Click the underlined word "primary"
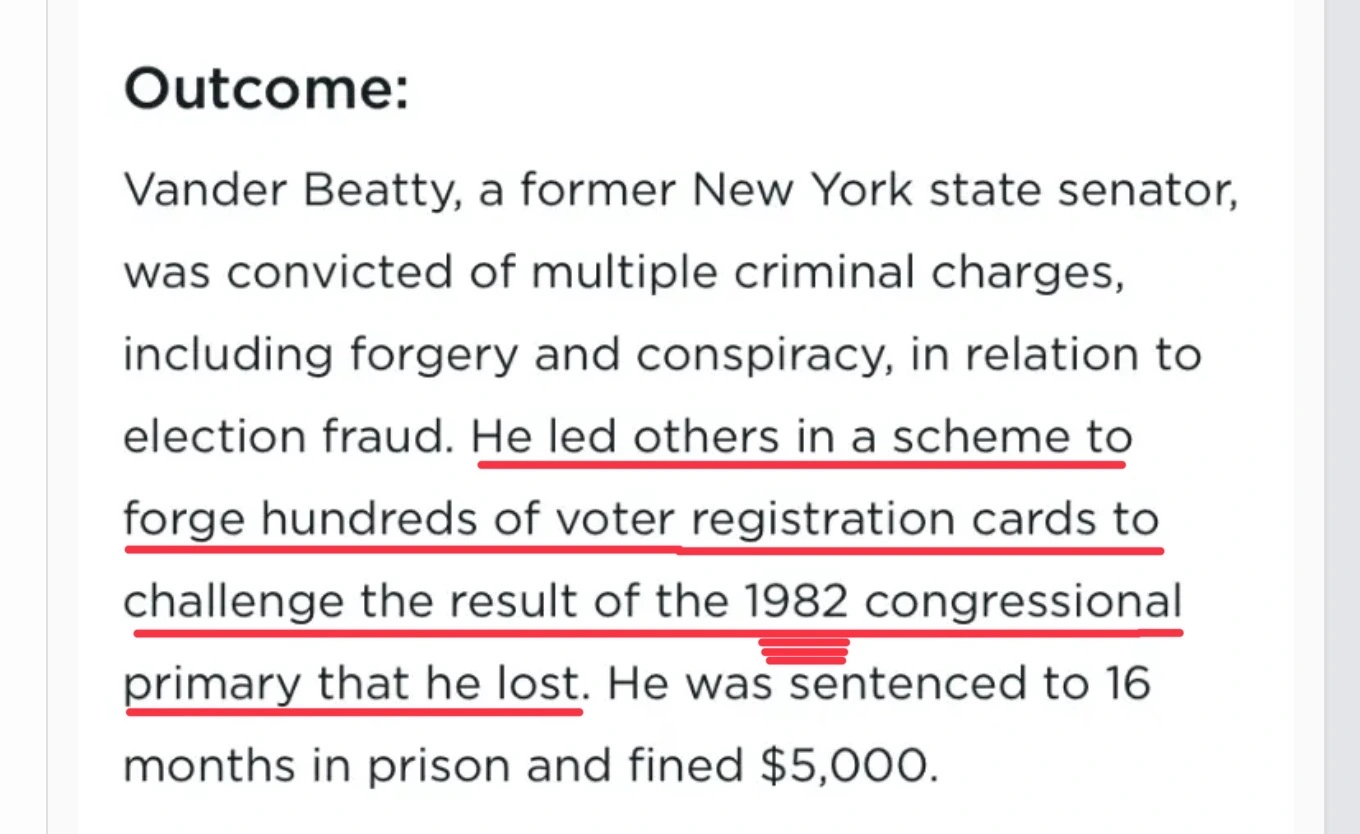The height and width of the screenshot is (834, 1360). [212, 685]
